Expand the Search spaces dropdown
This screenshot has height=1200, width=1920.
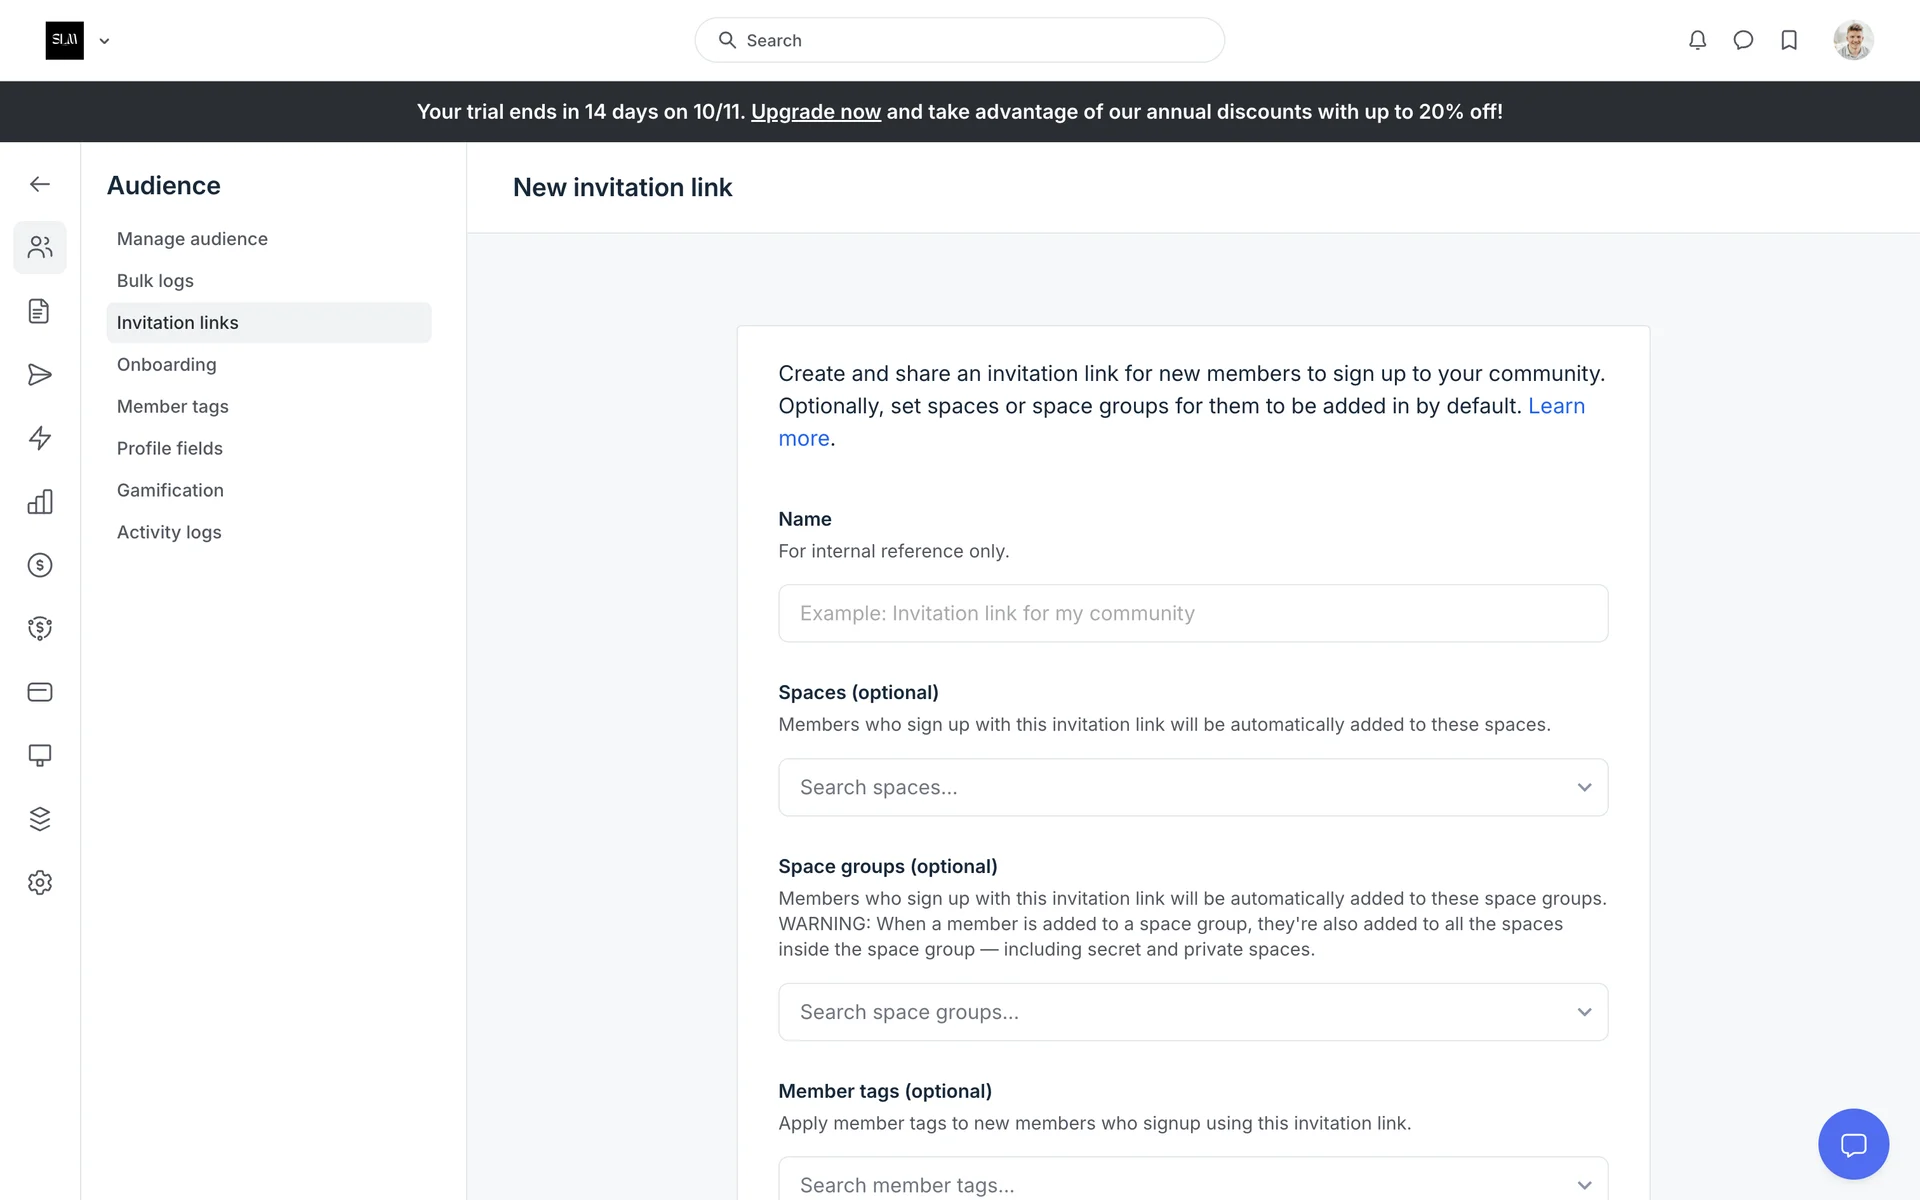coord(1192,787)
